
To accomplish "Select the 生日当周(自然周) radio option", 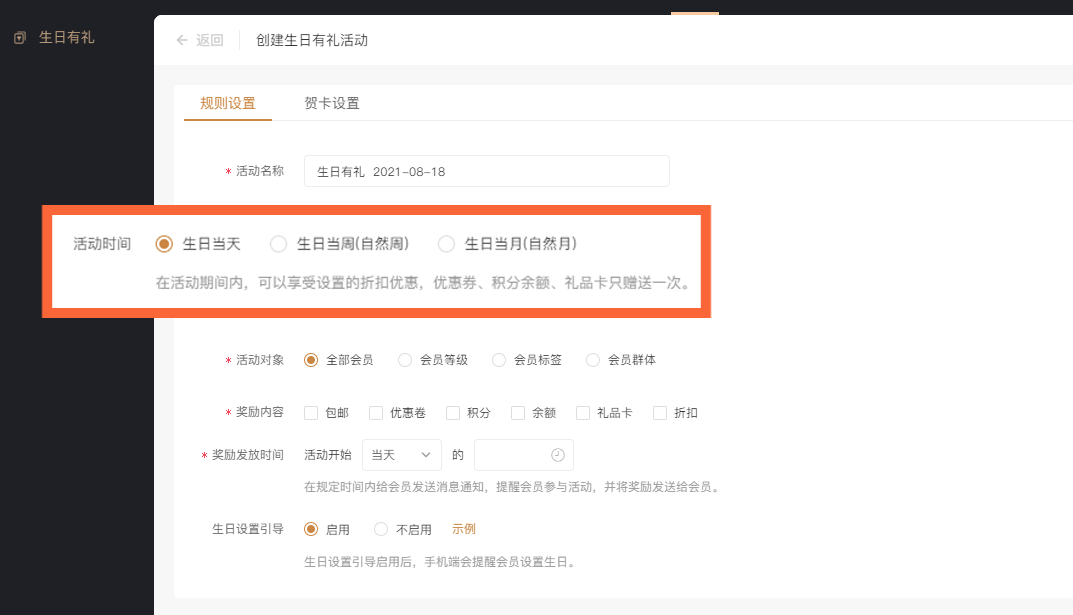I will (278, 244).
